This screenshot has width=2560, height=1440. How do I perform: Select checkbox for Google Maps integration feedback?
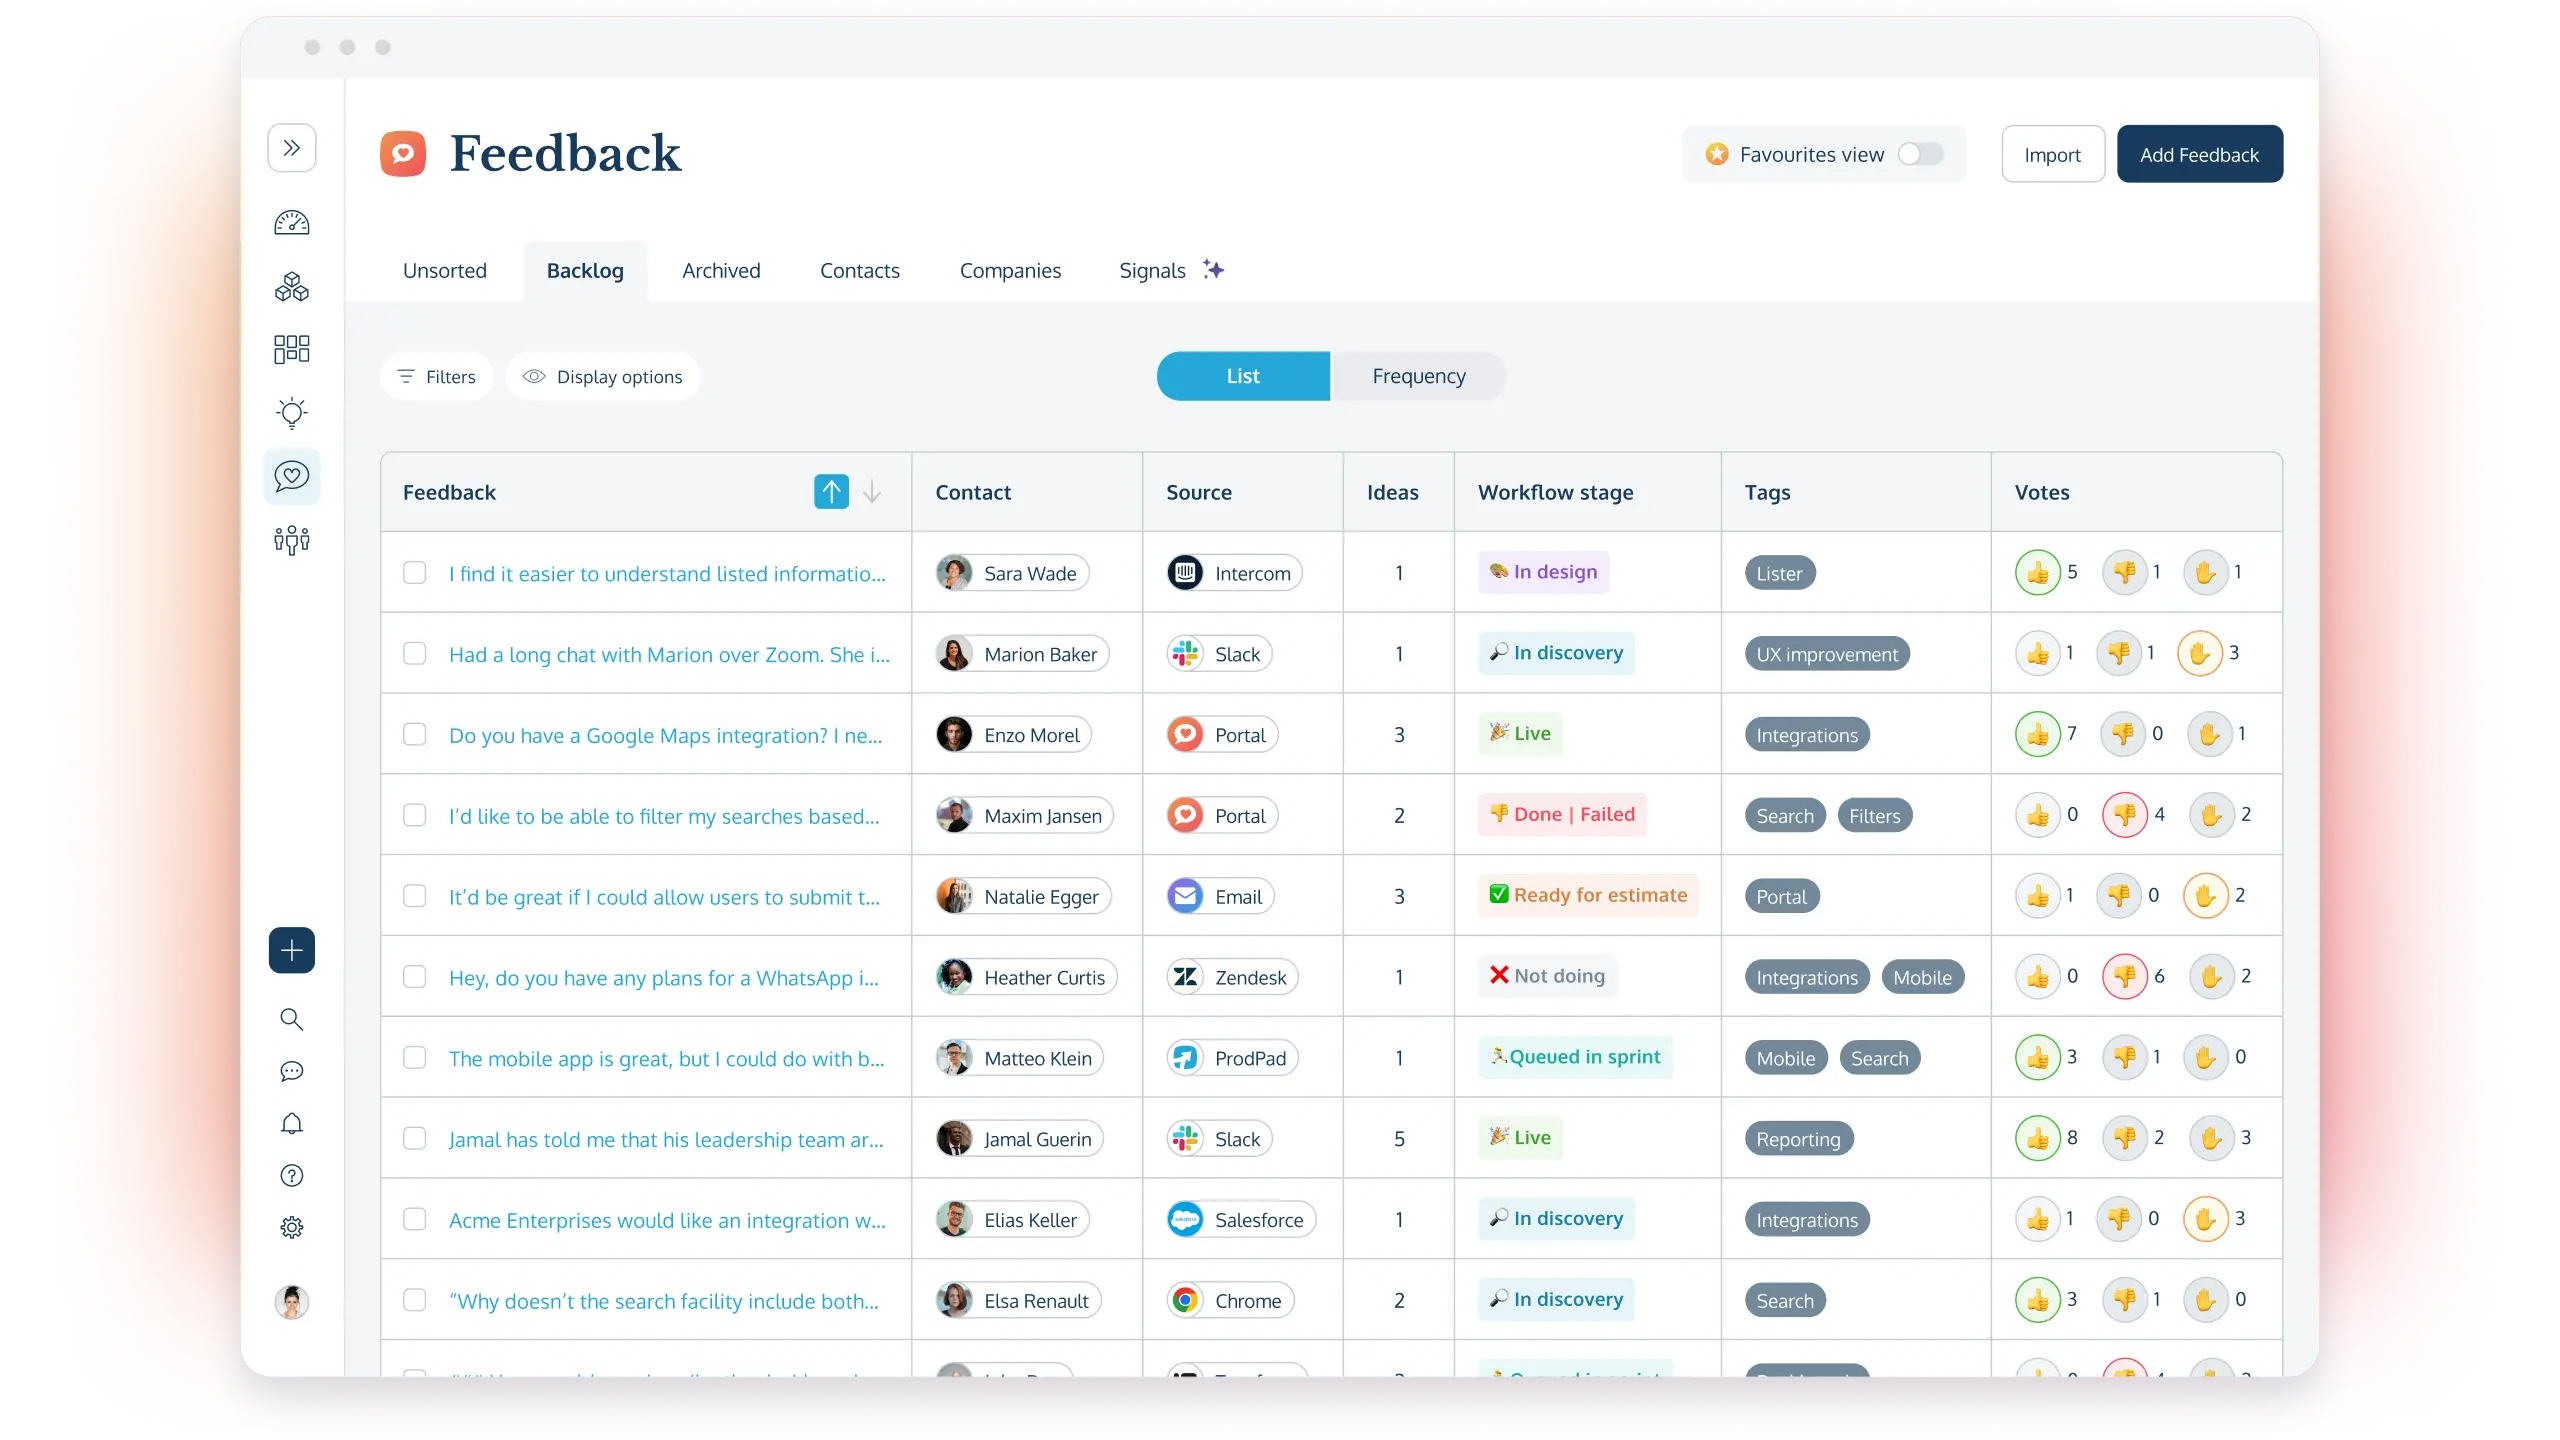414,735
